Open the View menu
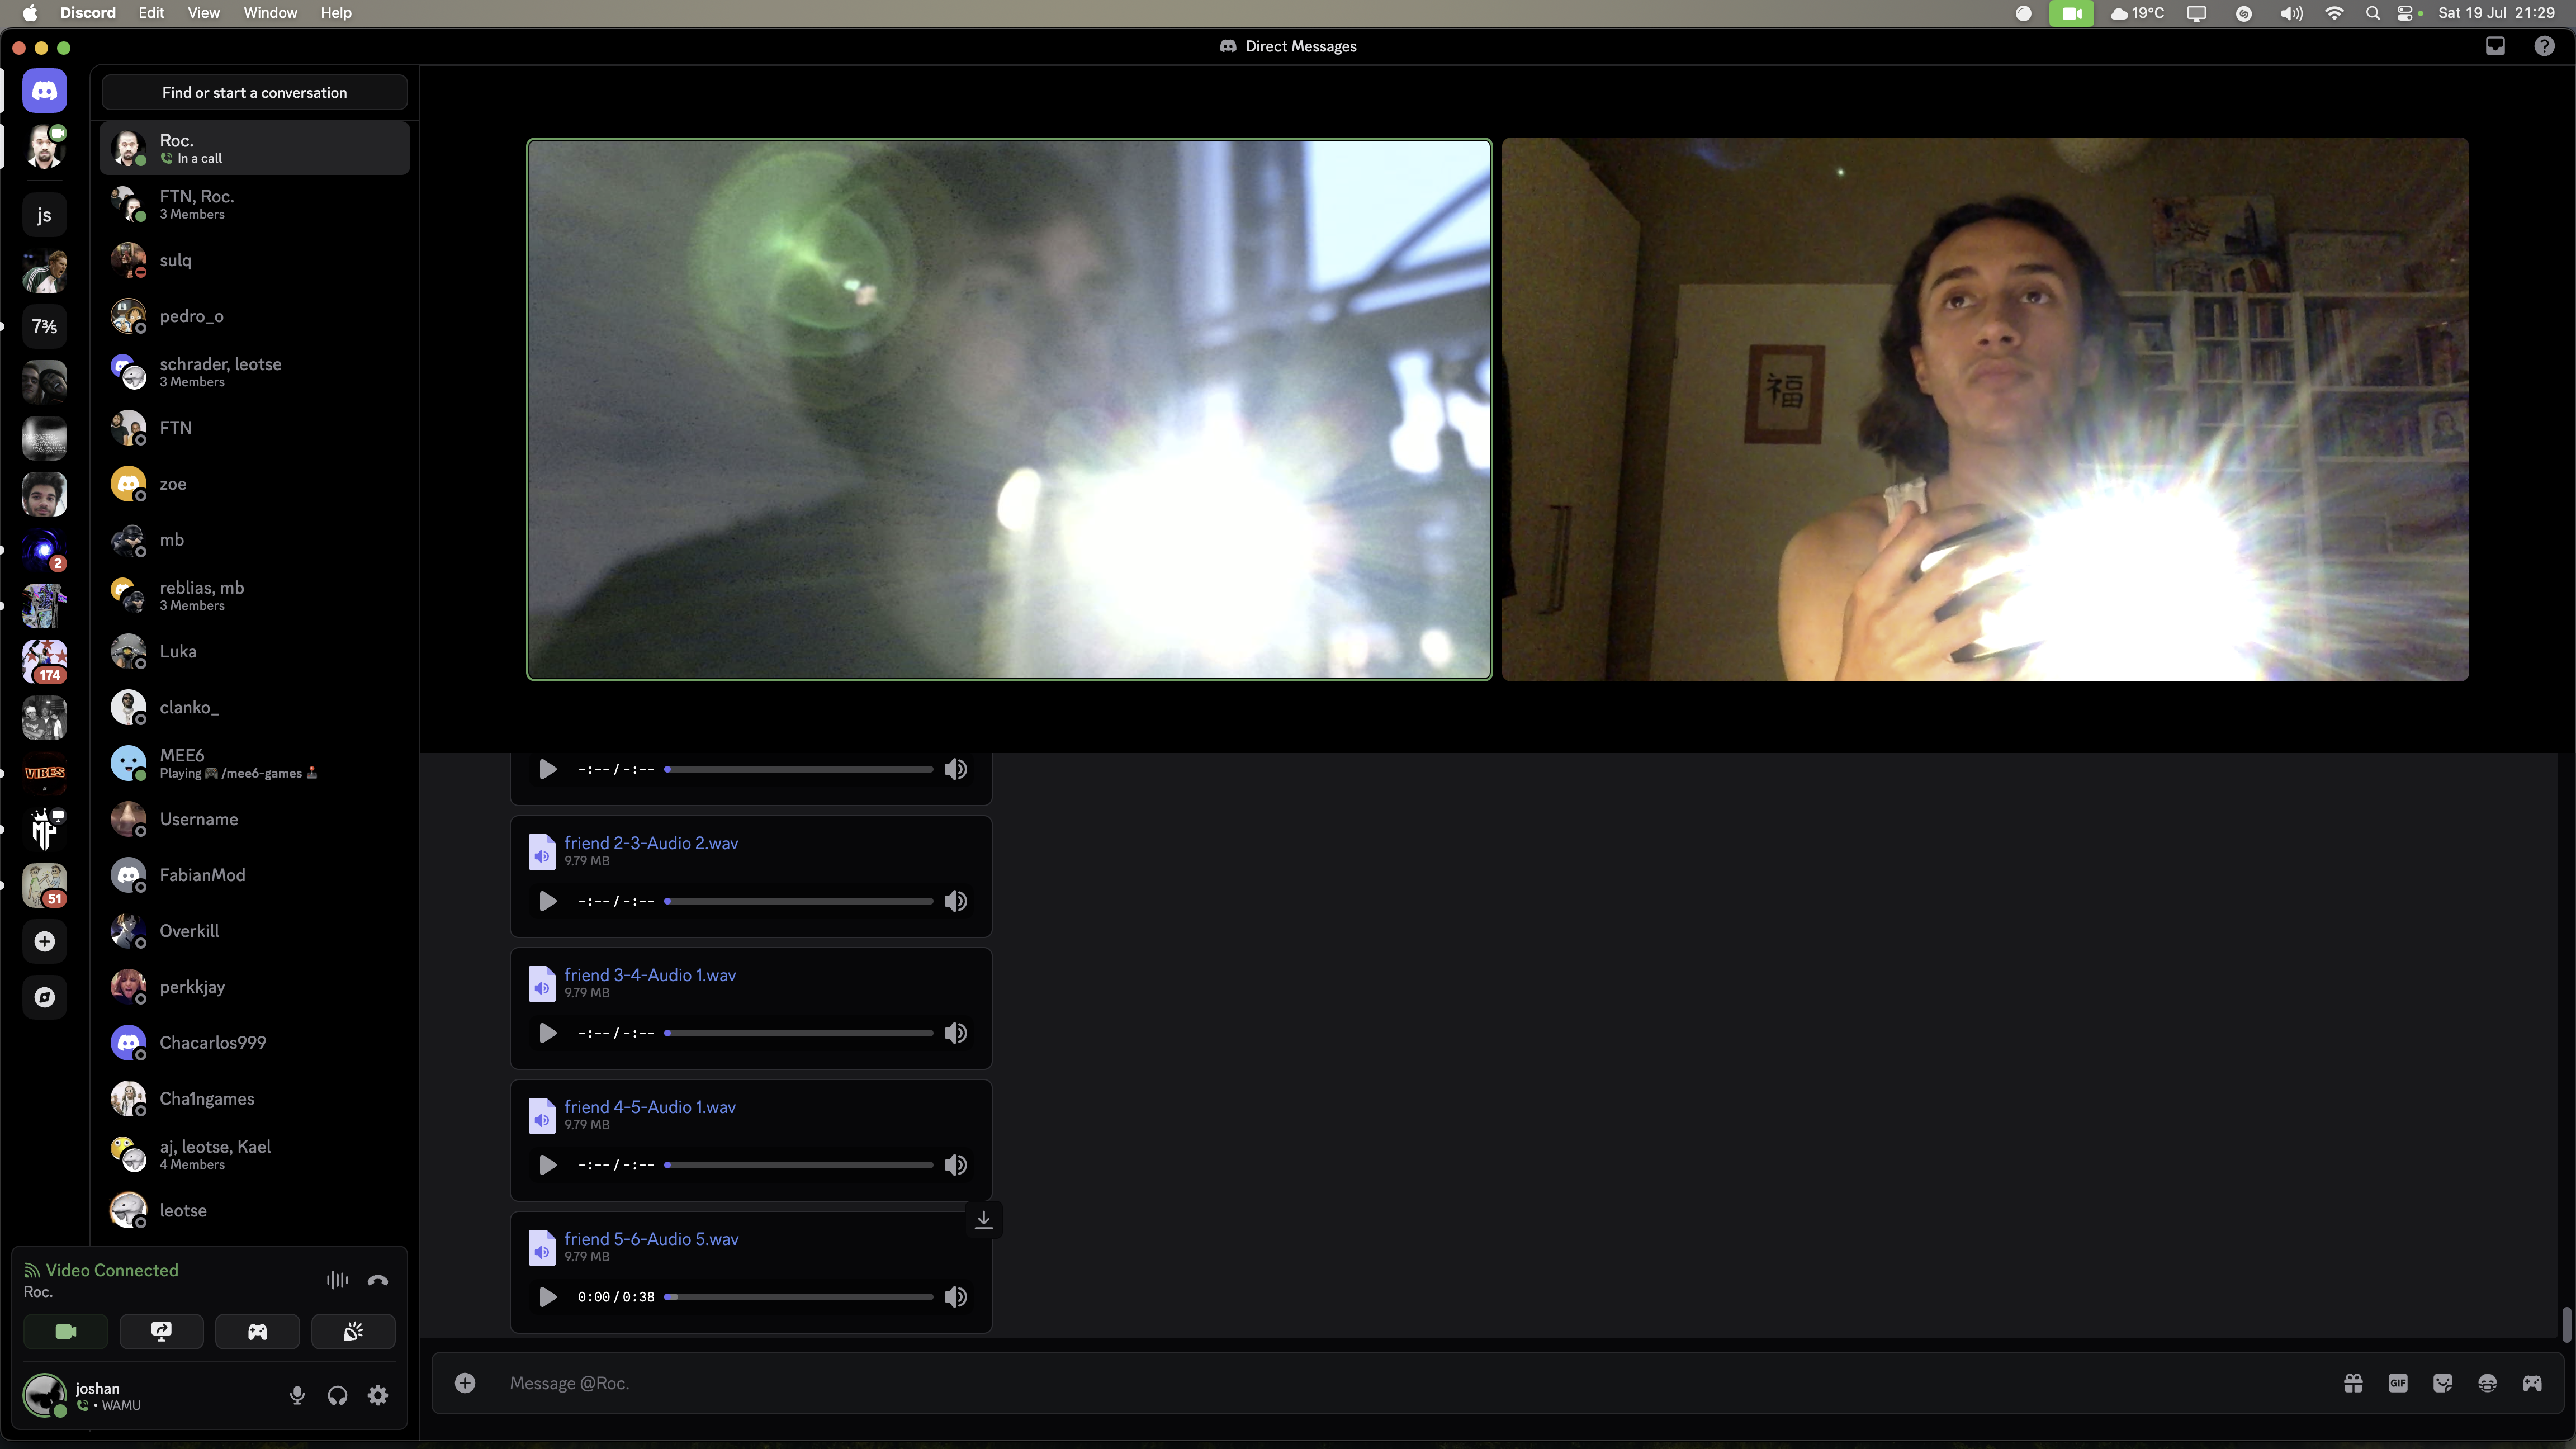The height and width of the screenshot is (1449, 2576). tap(203, 13)
